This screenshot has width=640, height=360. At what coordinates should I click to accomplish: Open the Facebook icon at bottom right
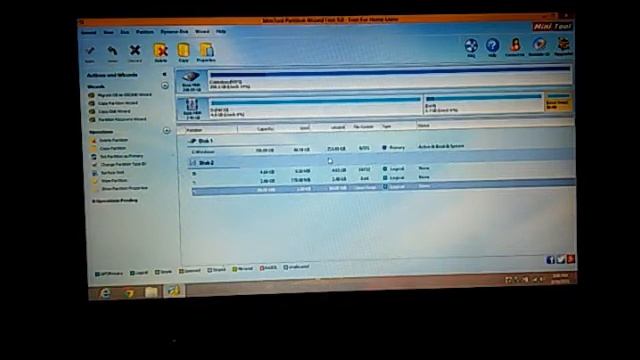[x=550, y=260]
